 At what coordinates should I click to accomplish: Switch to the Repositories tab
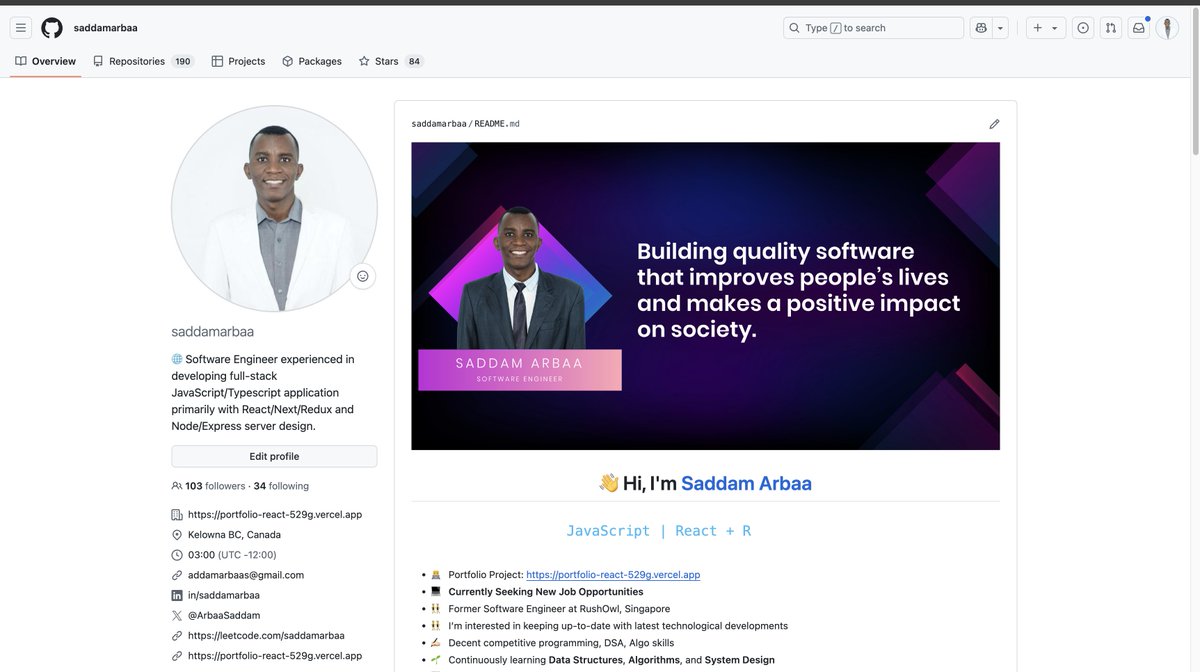136,60
